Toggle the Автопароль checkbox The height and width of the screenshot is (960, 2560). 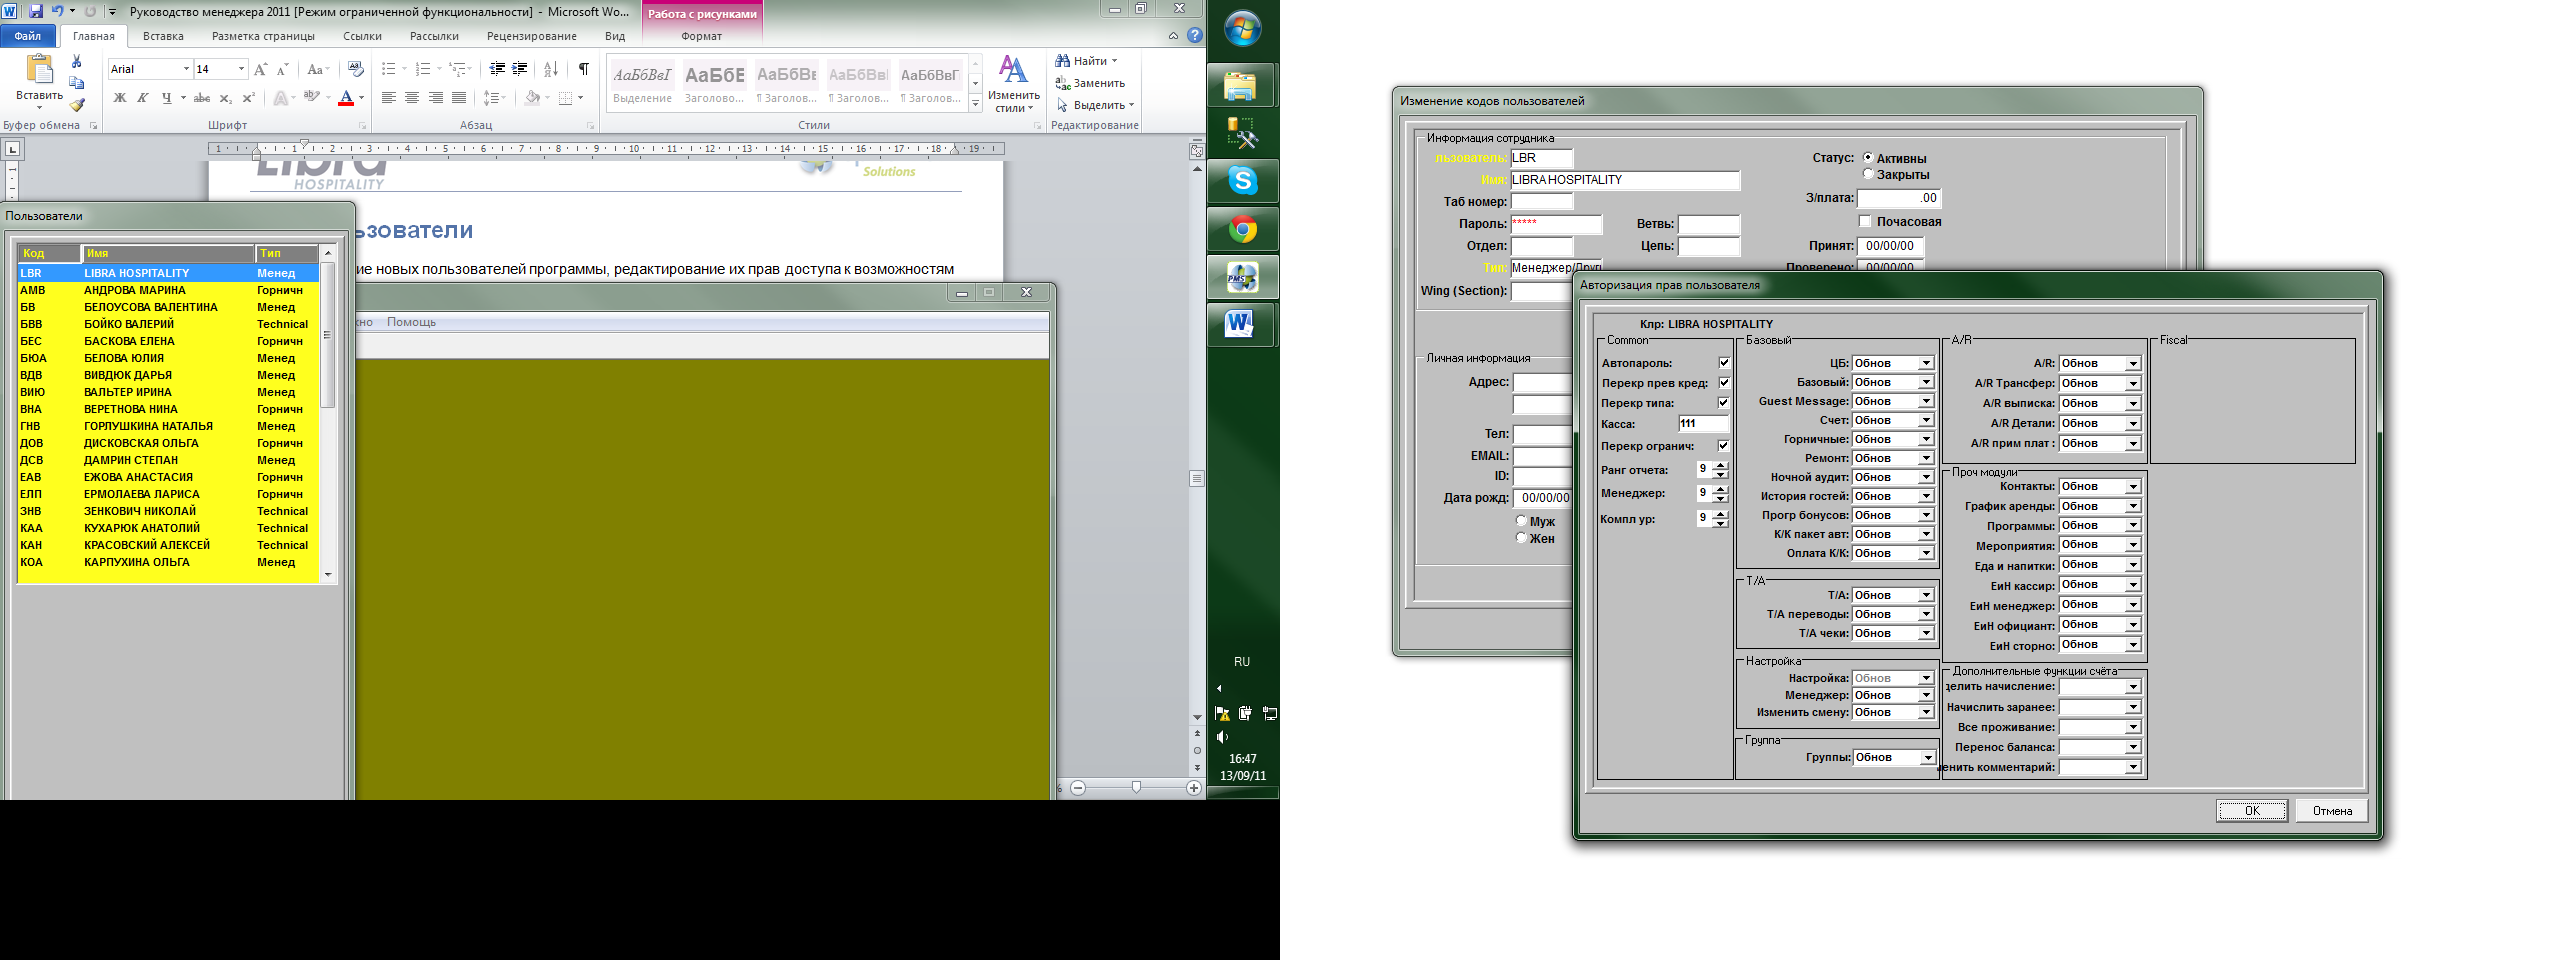[x=1724, y=363]
